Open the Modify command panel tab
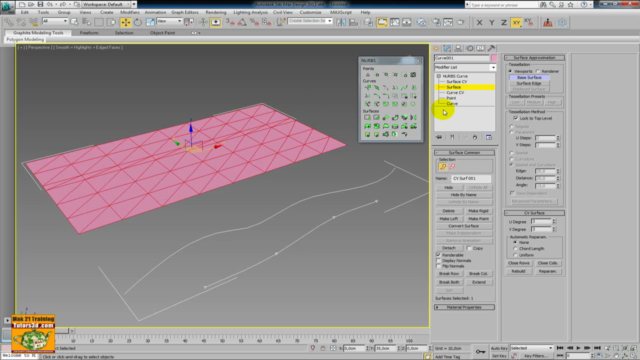 click(447, 48)
